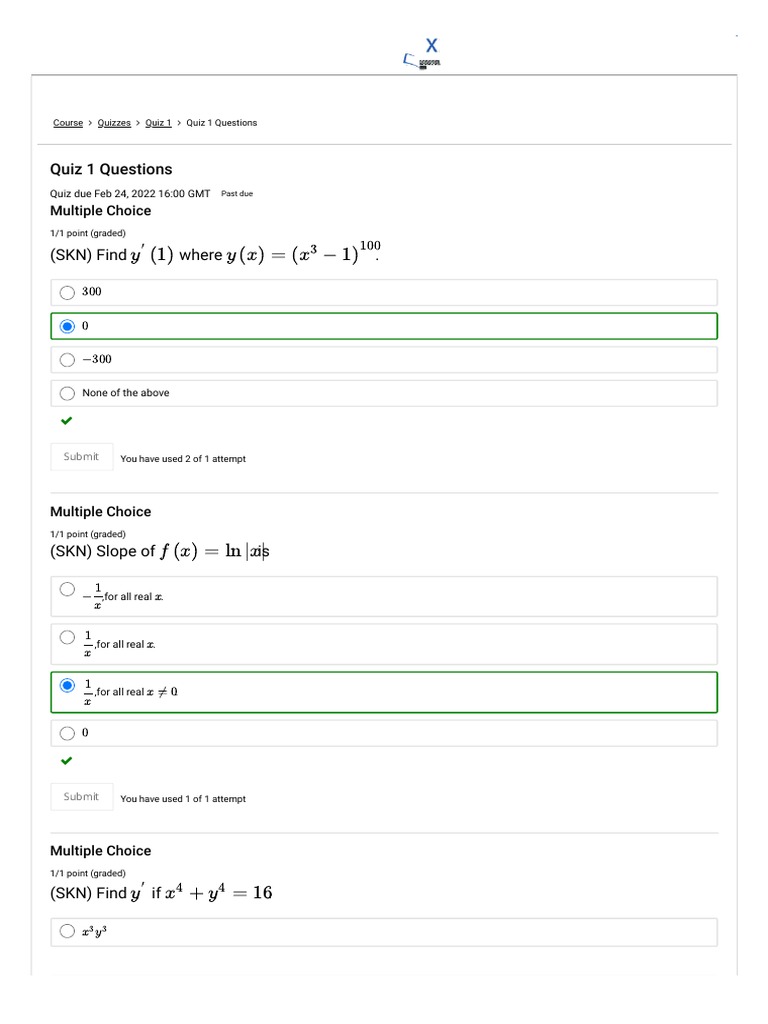Viewport: 768px width, 1024px height.
Task: Submit the ln|x| slope question
Action: click(x=81, y=797)
